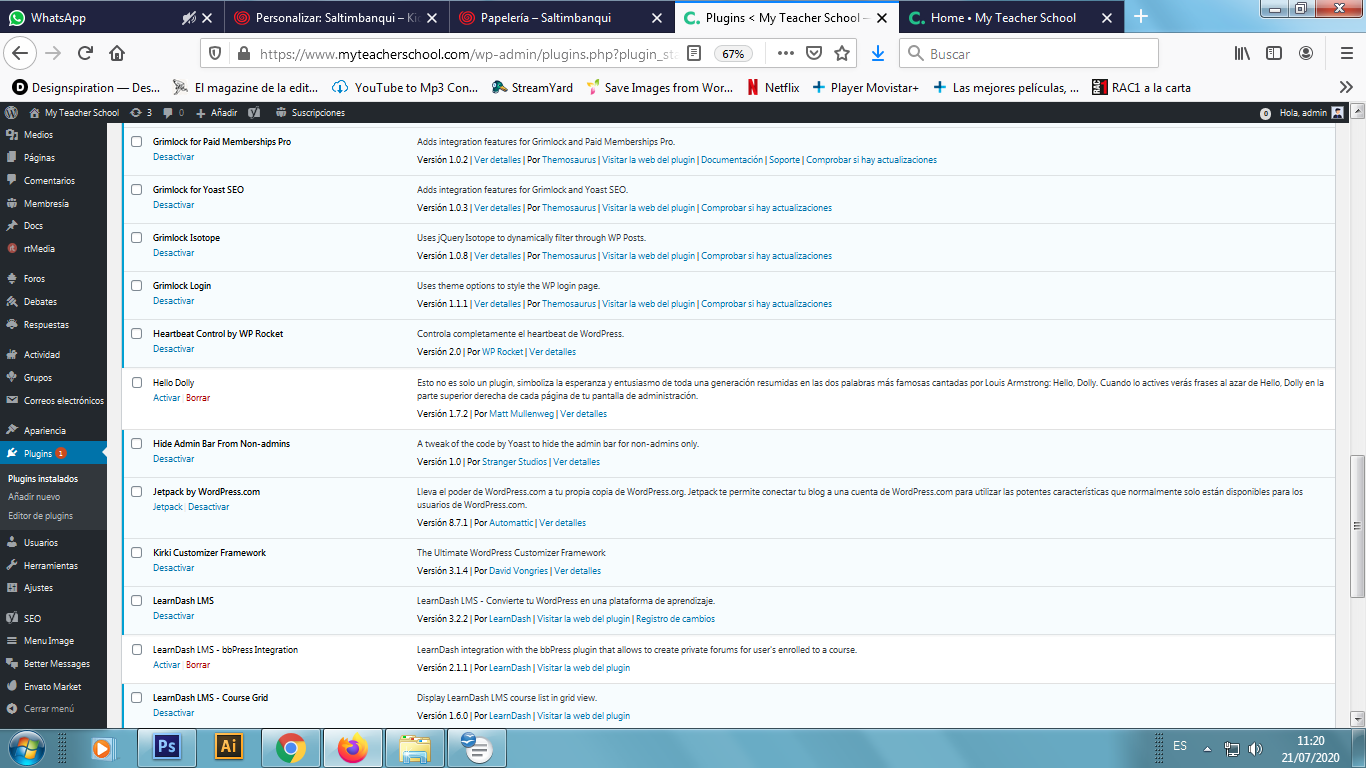Bookmark this page with the star icon
The height and width of the screenshot is (768, 1366).
pos(842,53)
